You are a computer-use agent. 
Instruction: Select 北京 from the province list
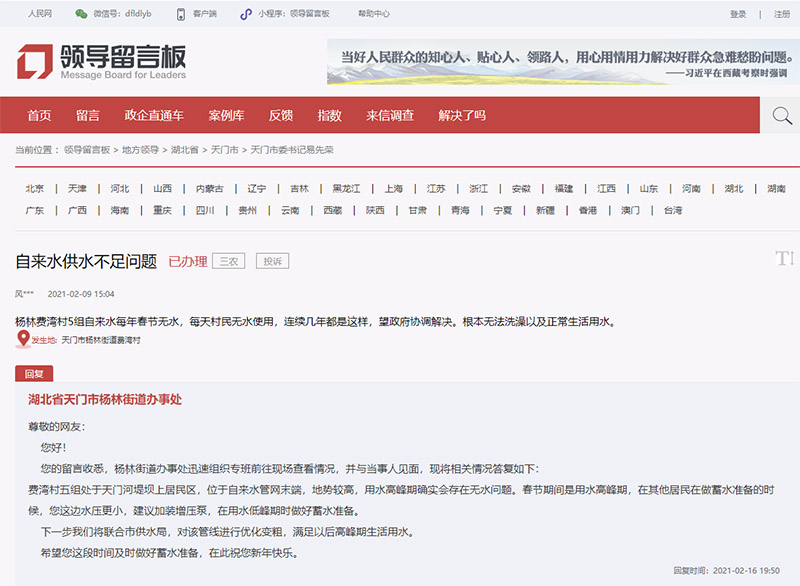35,188
